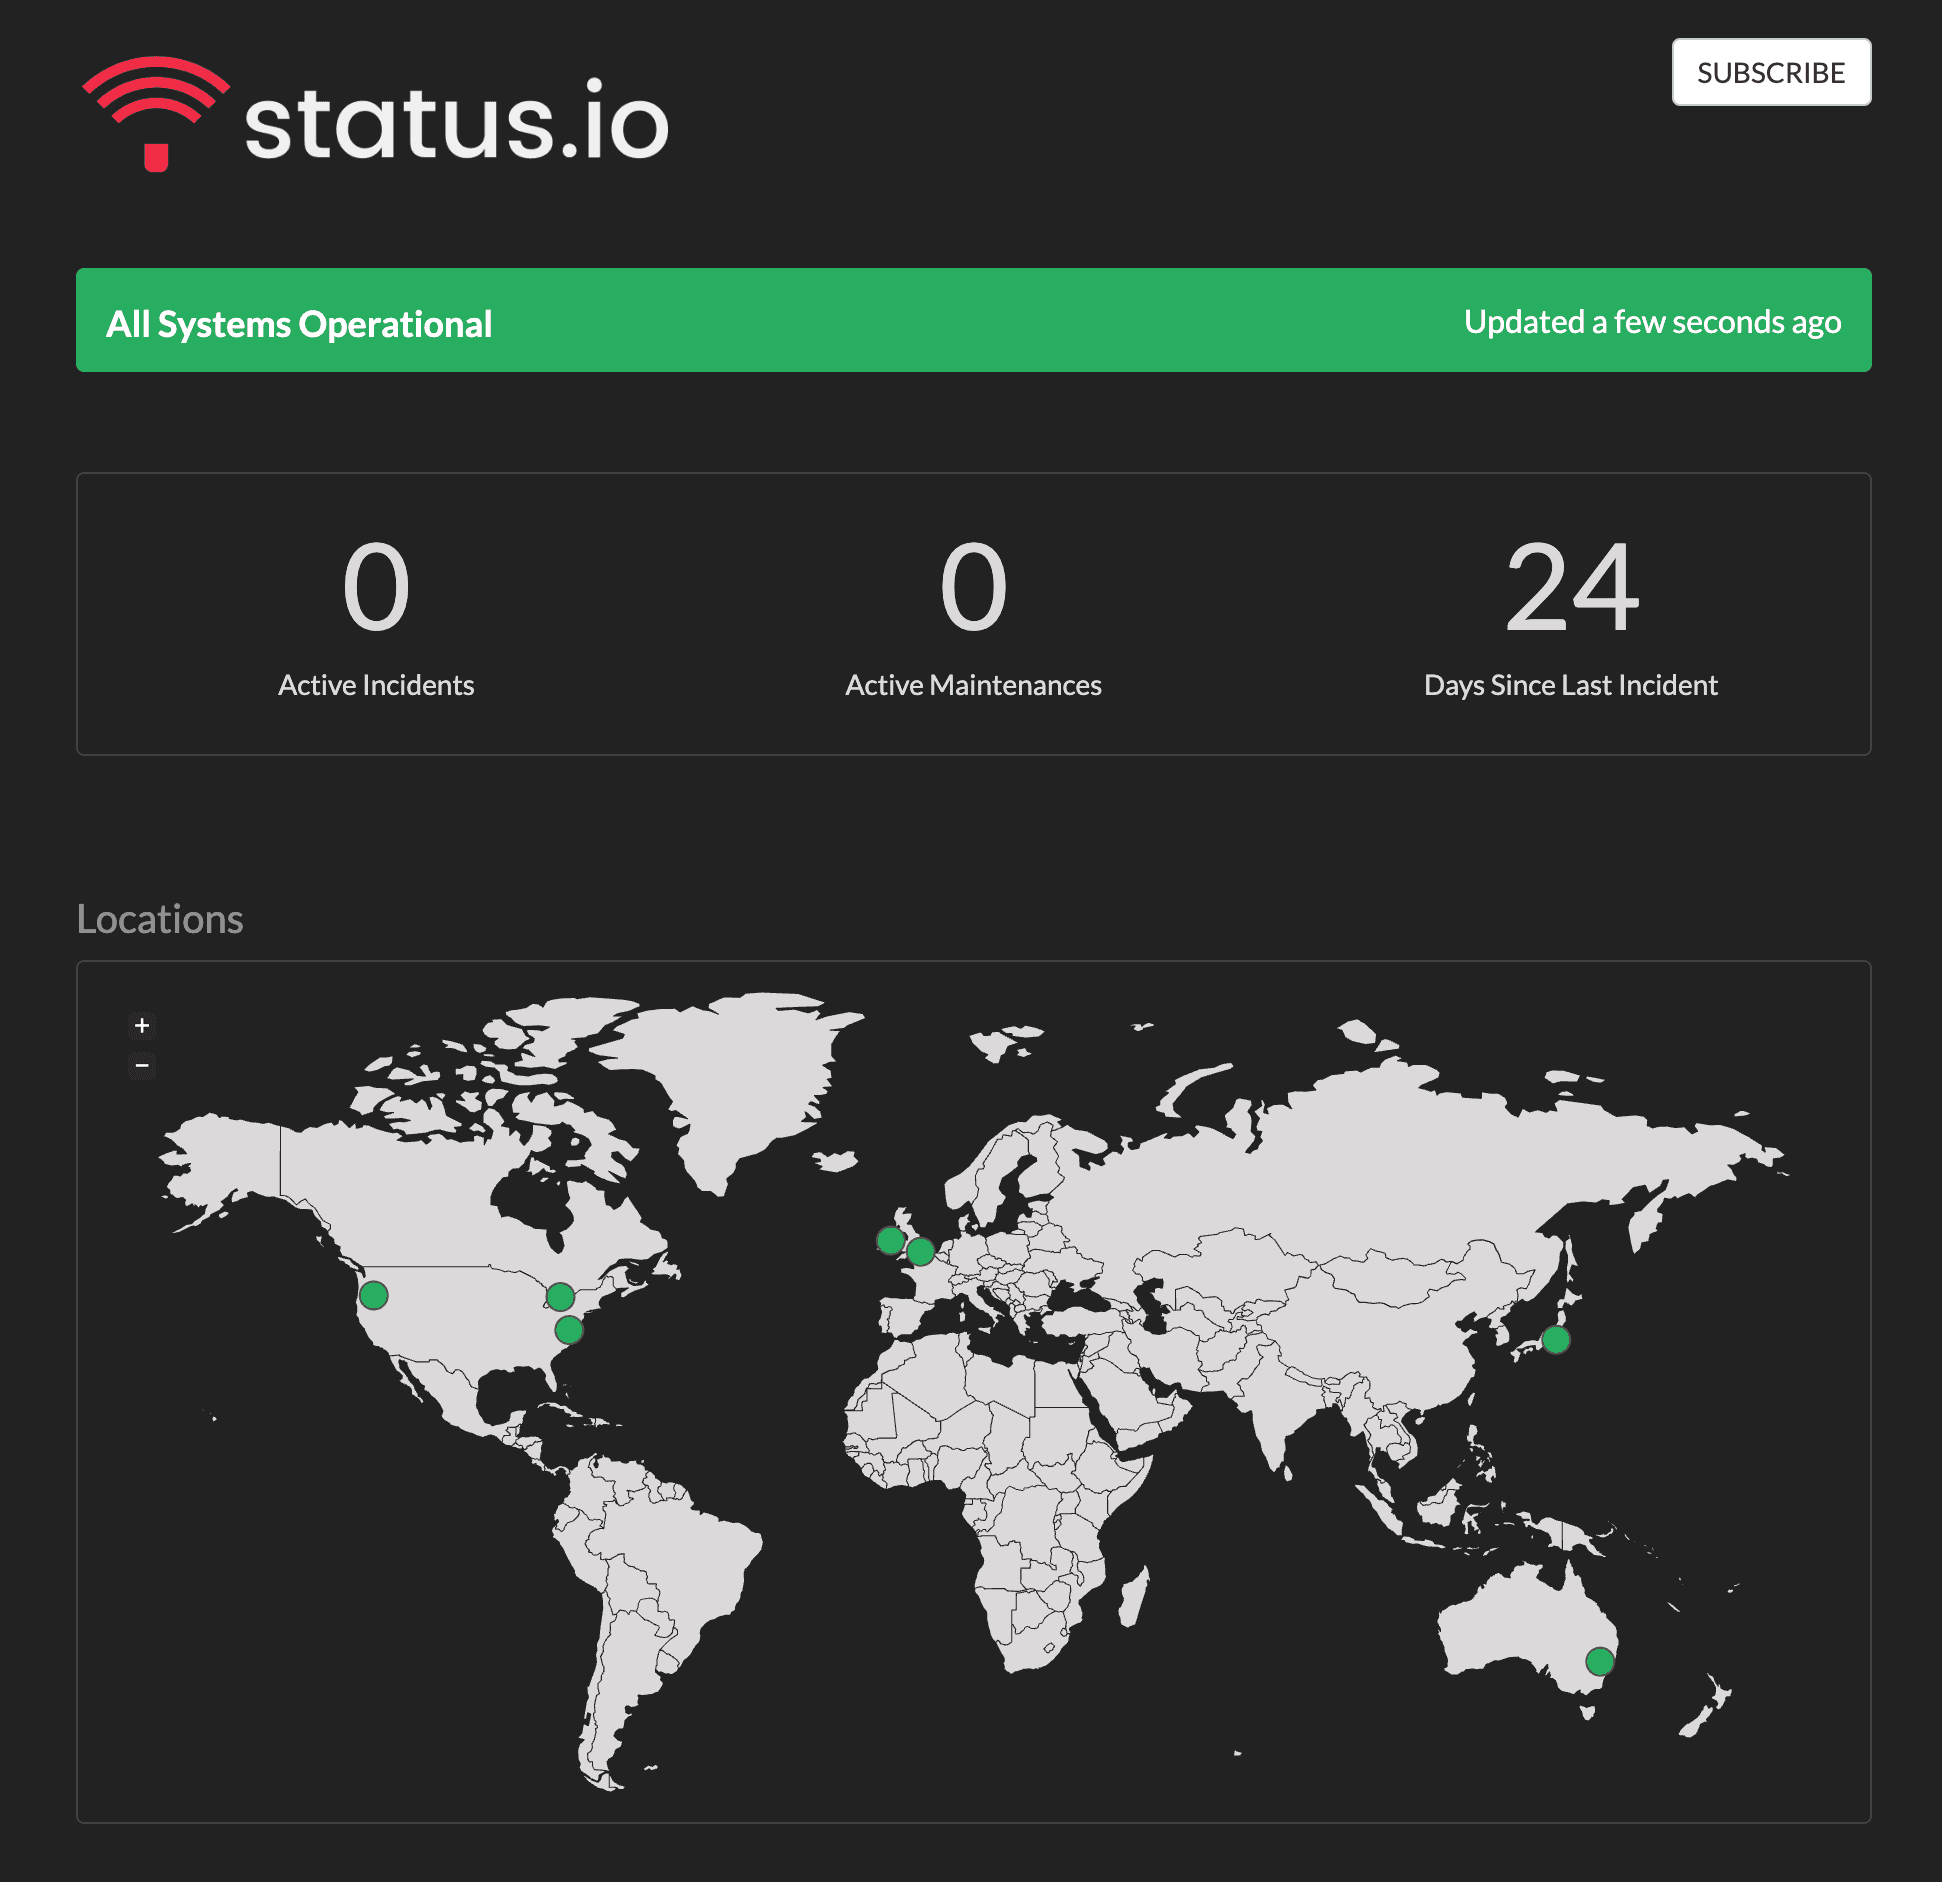This screenshot has width=1942, height=1882.
Task: Click the Active Maintenances count
Action: (973, 587)
